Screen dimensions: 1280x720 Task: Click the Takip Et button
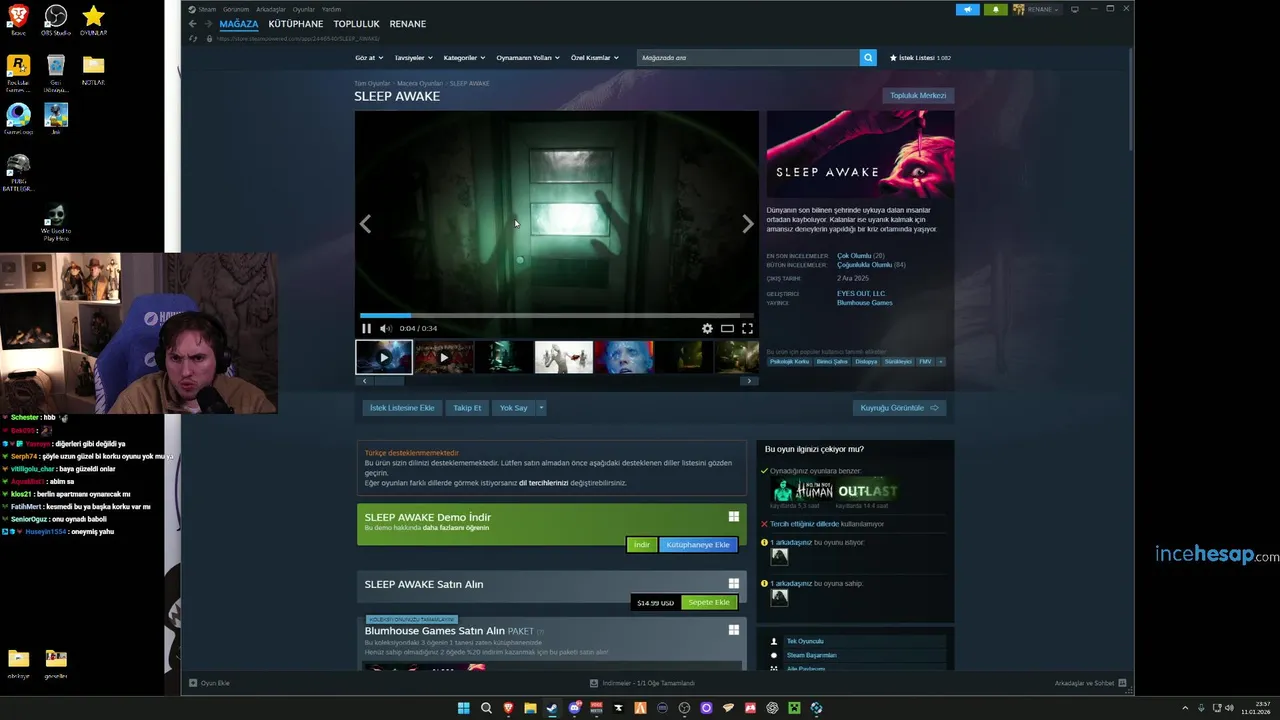467,408
